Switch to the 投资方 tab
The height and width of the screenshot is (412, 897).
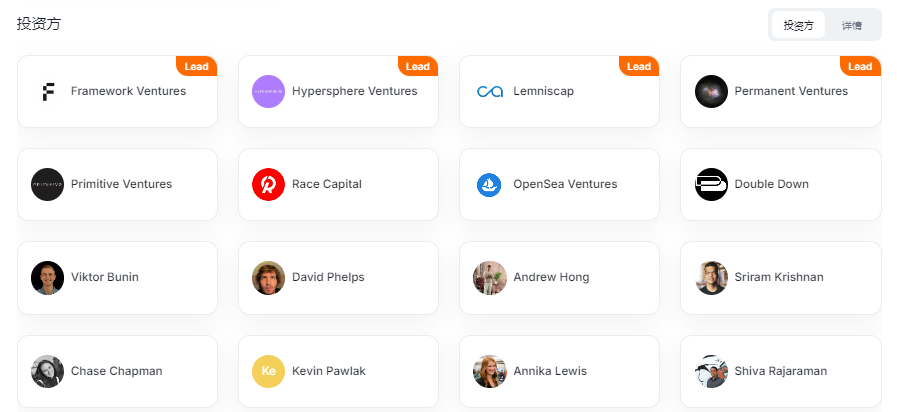coord(798,25)
